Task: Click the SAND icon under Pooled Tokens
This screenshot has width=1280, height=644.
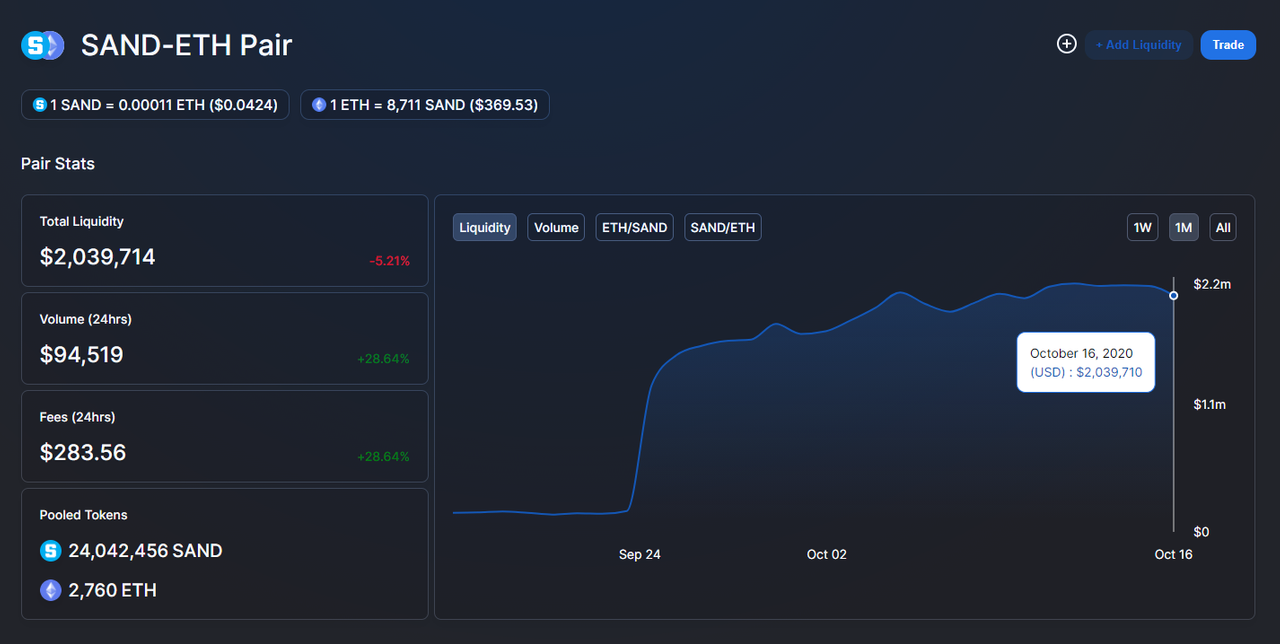Action: (x=50, y=550)
